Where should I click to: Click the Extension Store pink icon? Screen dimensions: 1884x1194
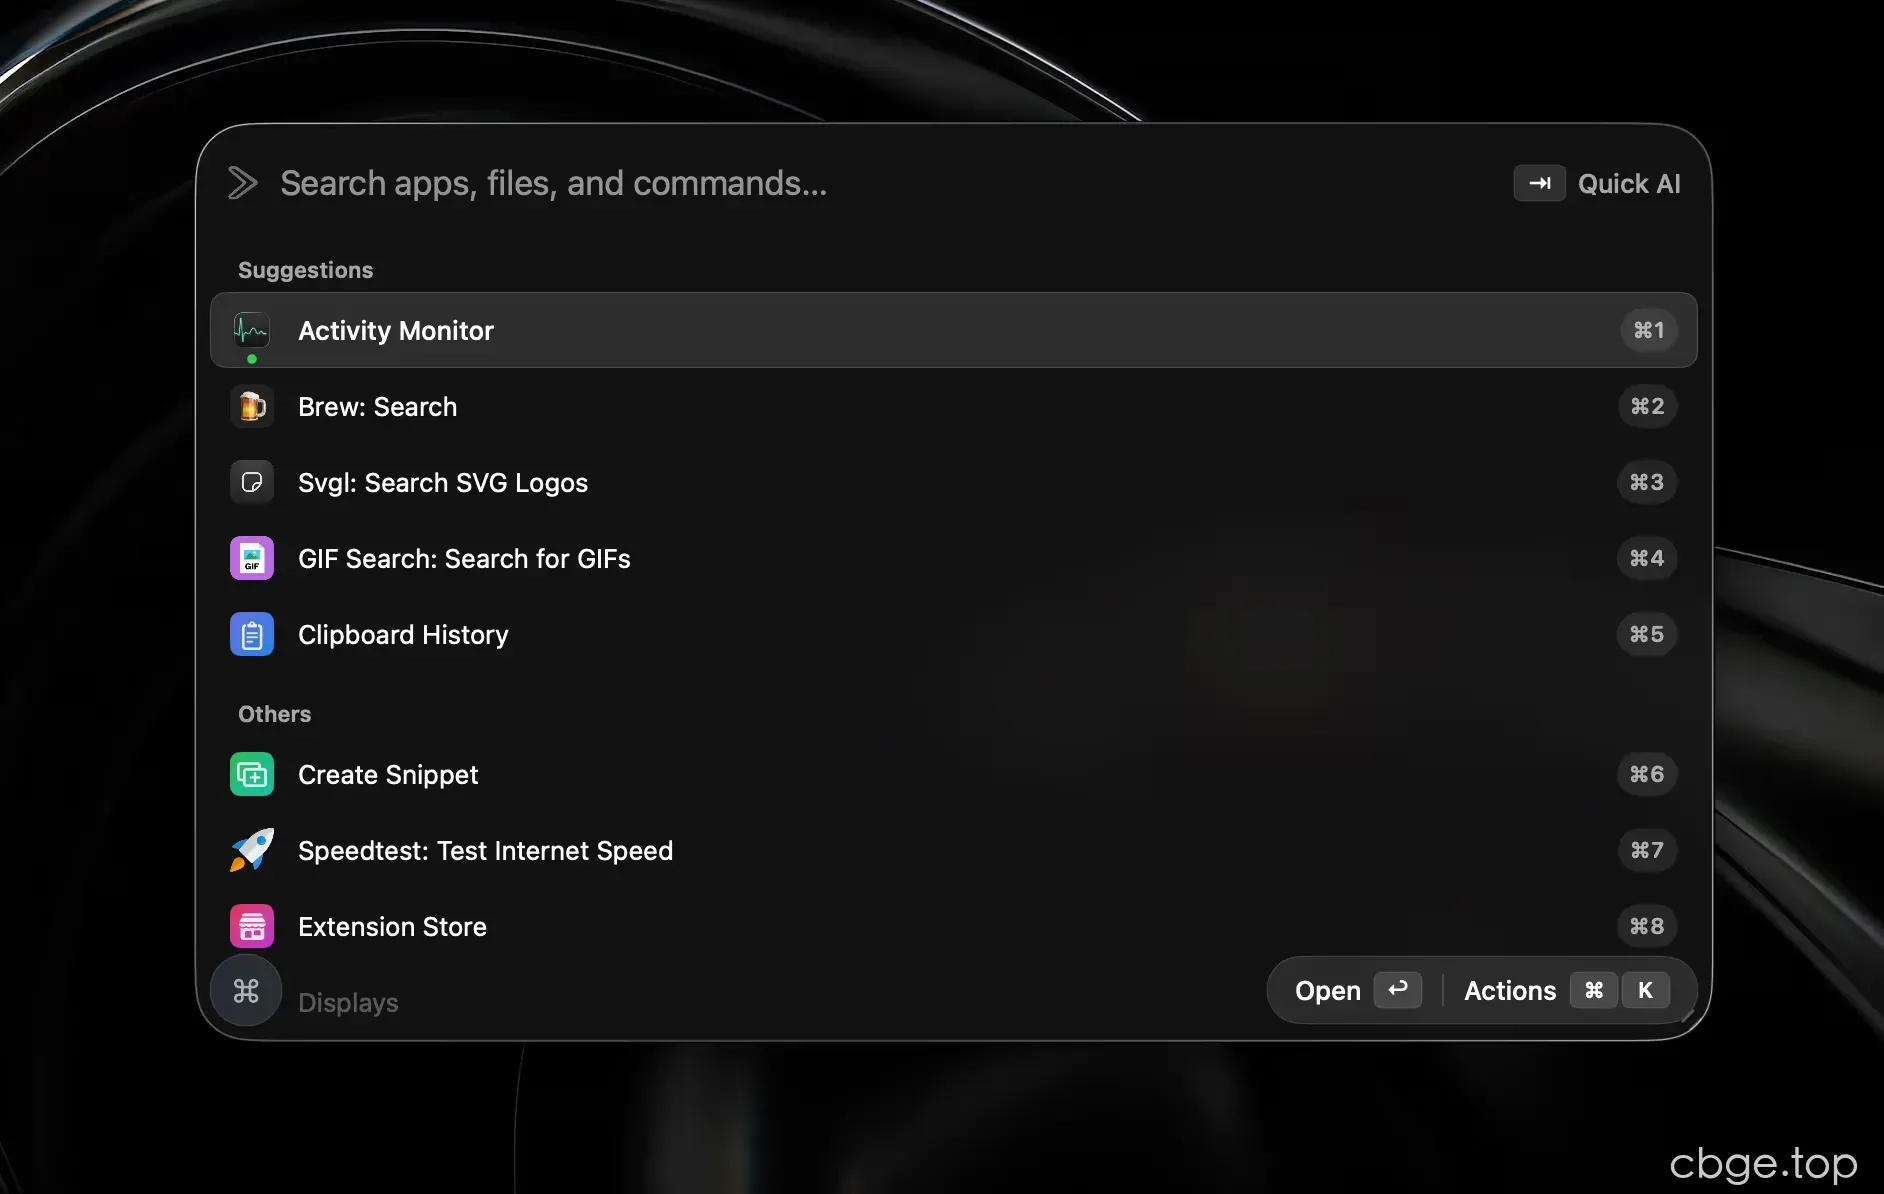(252, 926)
